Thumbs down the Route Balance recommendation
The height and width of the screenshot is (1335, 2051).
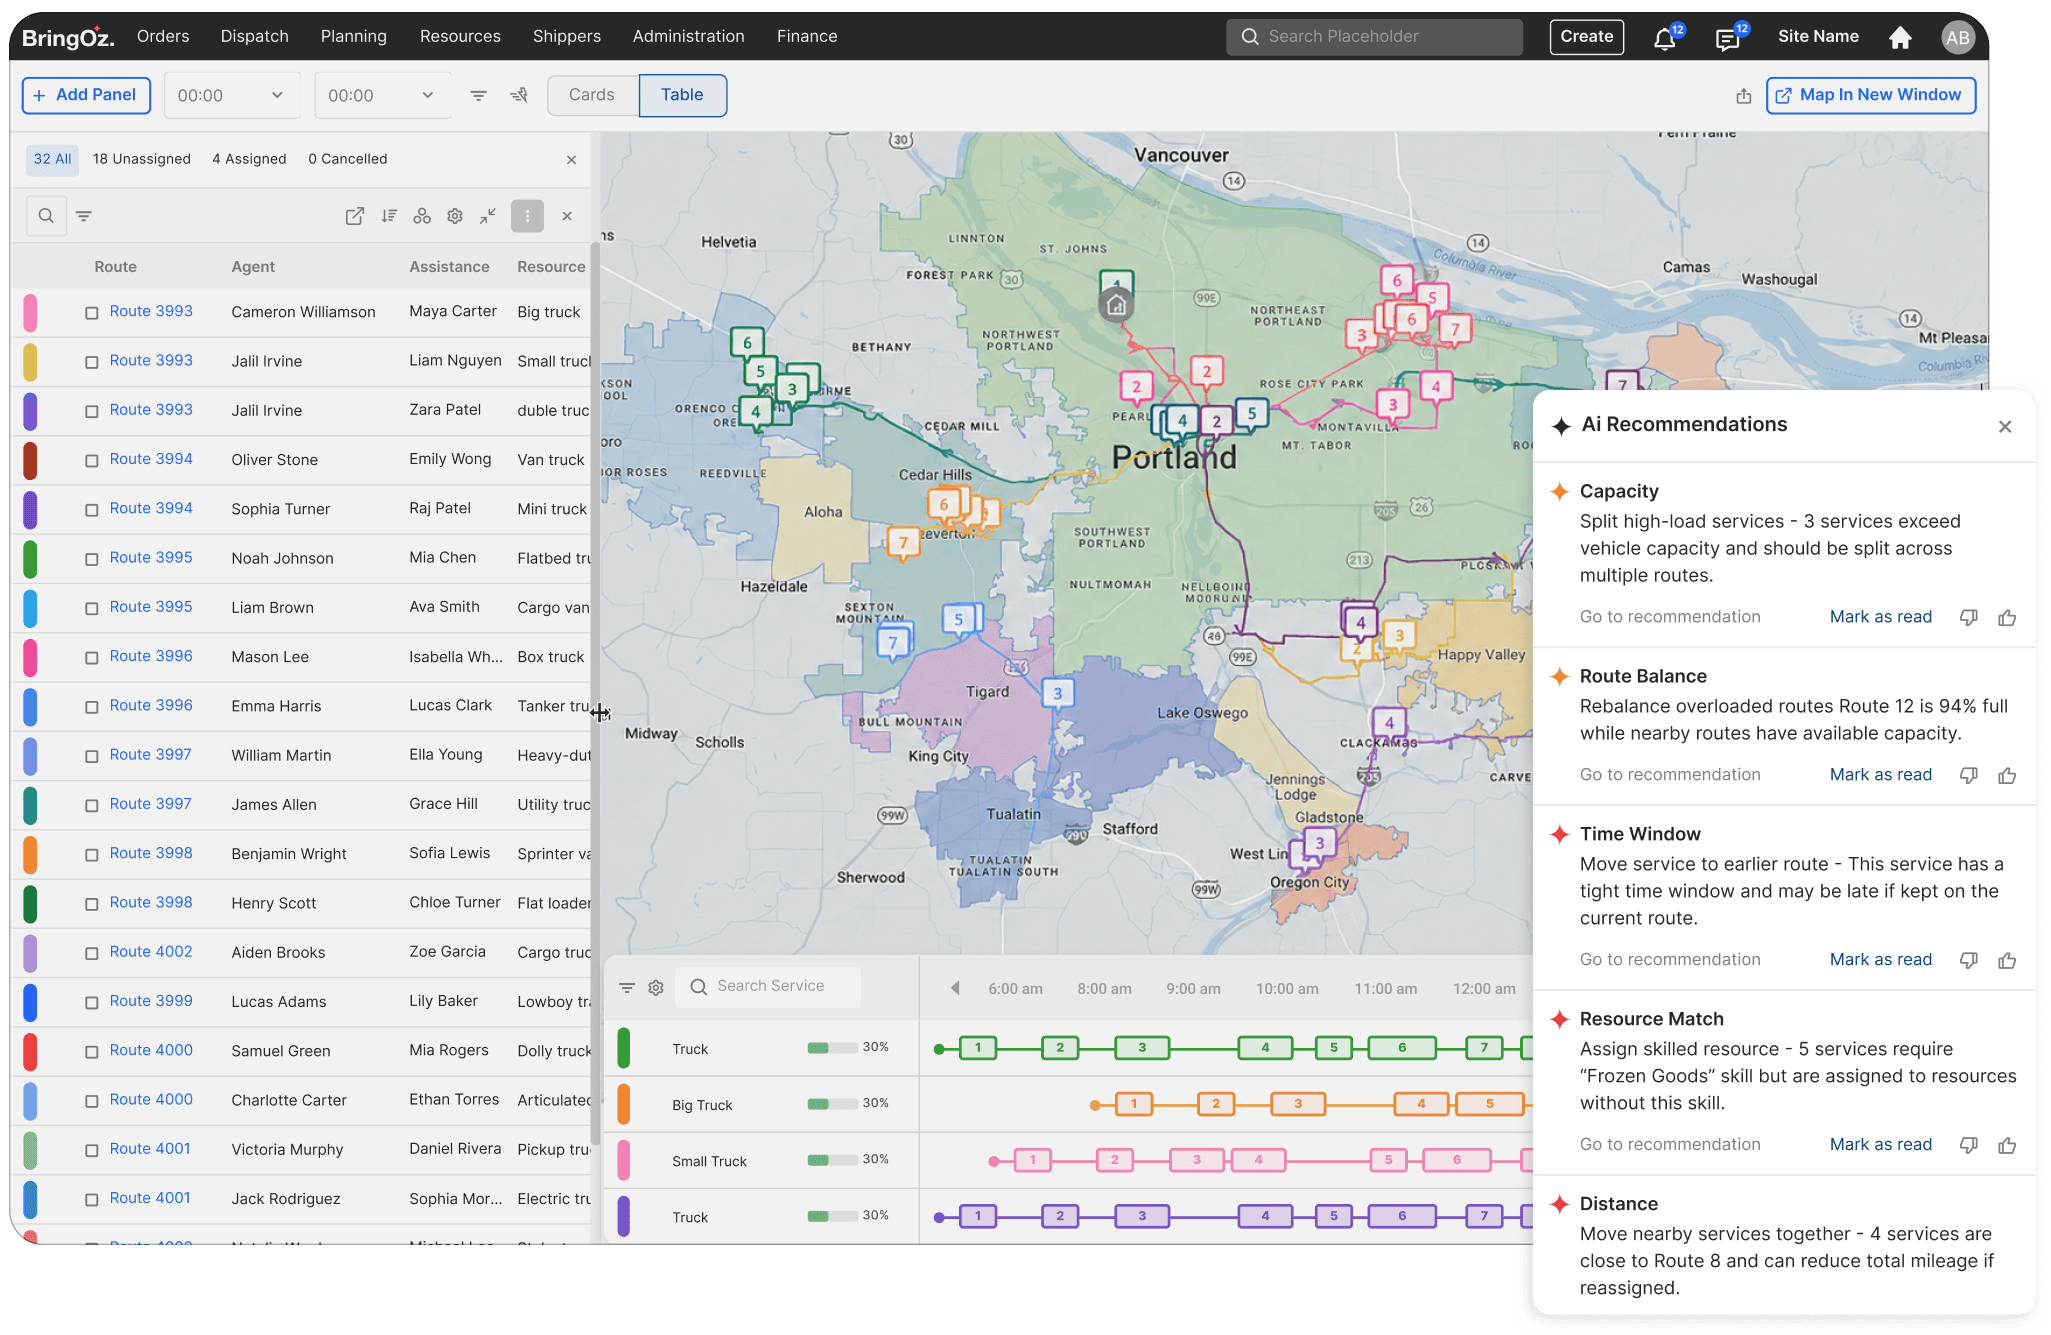(1969, 776)
